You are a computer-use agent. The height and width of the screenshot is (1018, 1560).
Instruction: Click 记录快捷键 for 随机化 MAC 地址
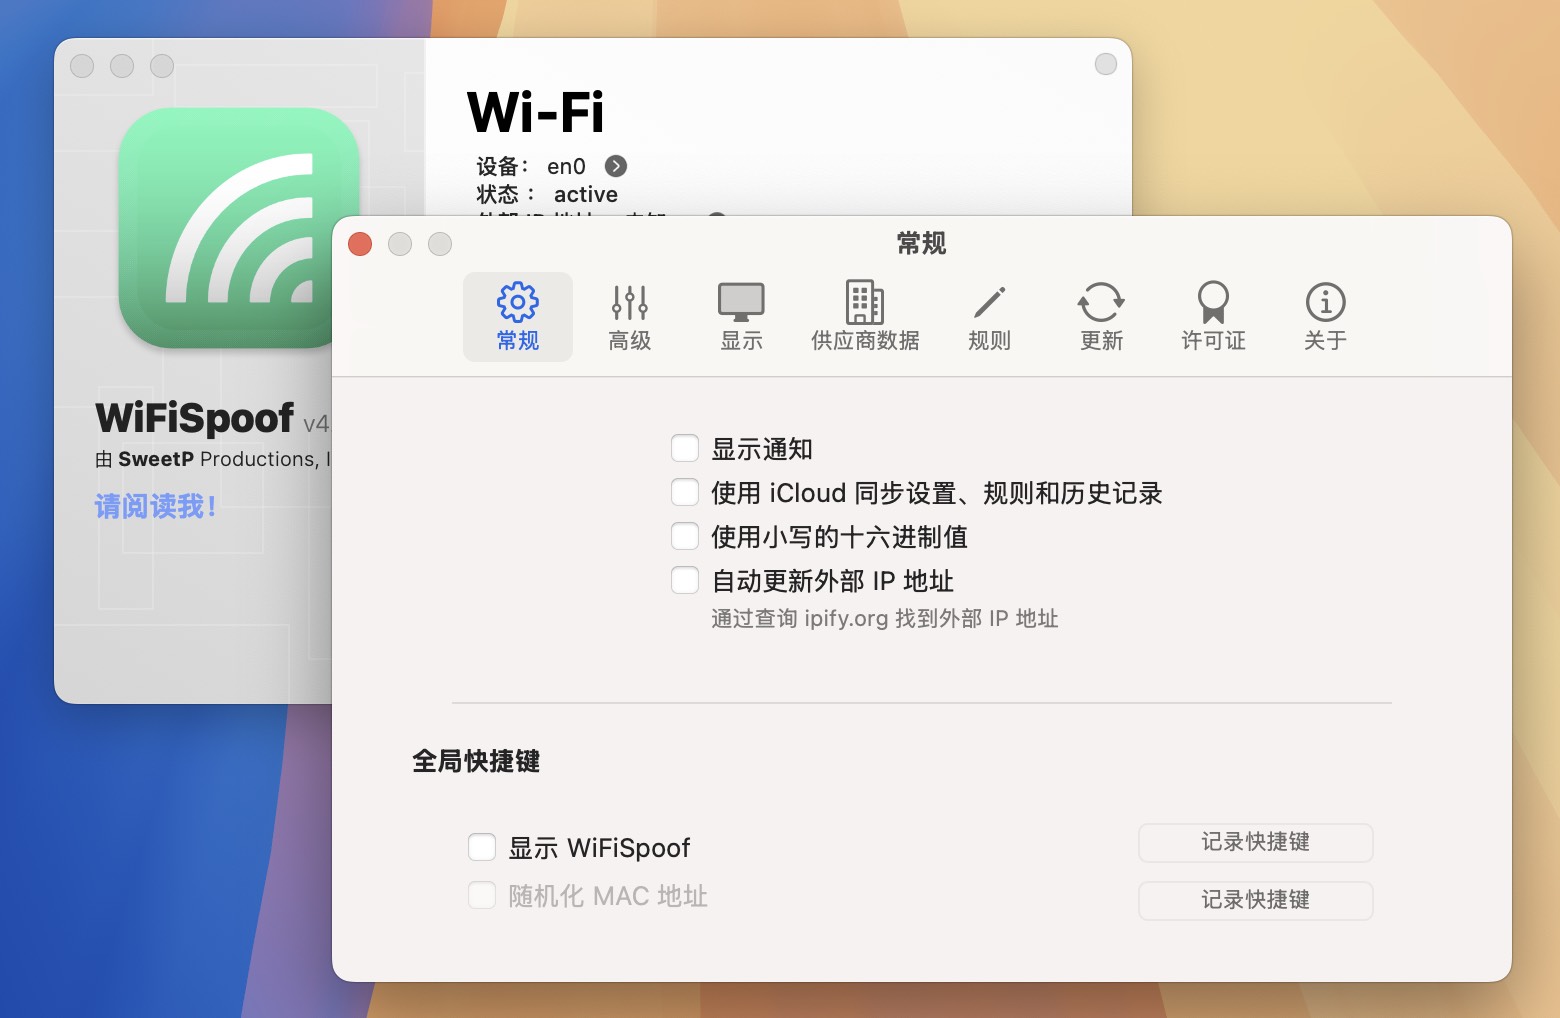[1255, 900]
